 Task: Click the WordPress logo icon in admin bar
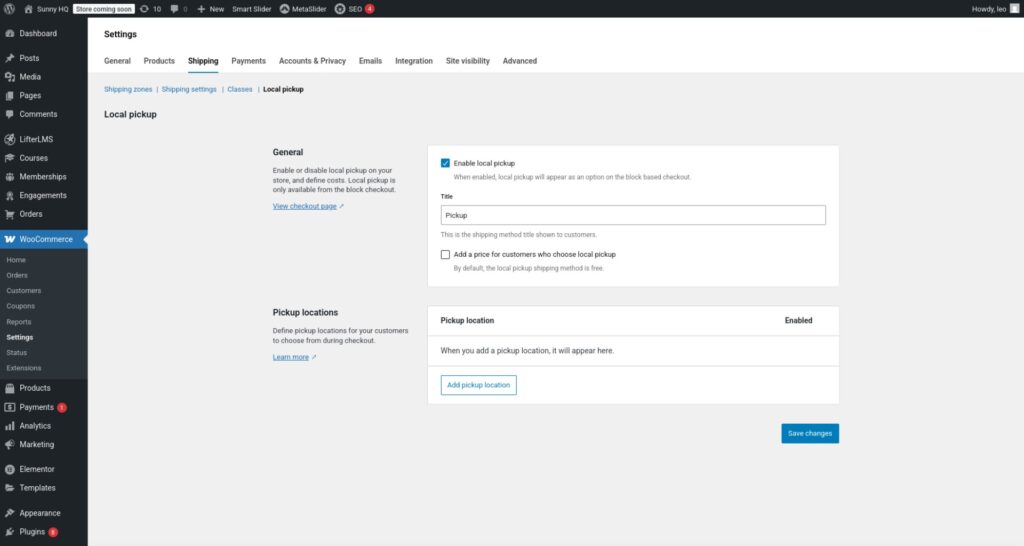click(x=9, y=9)
